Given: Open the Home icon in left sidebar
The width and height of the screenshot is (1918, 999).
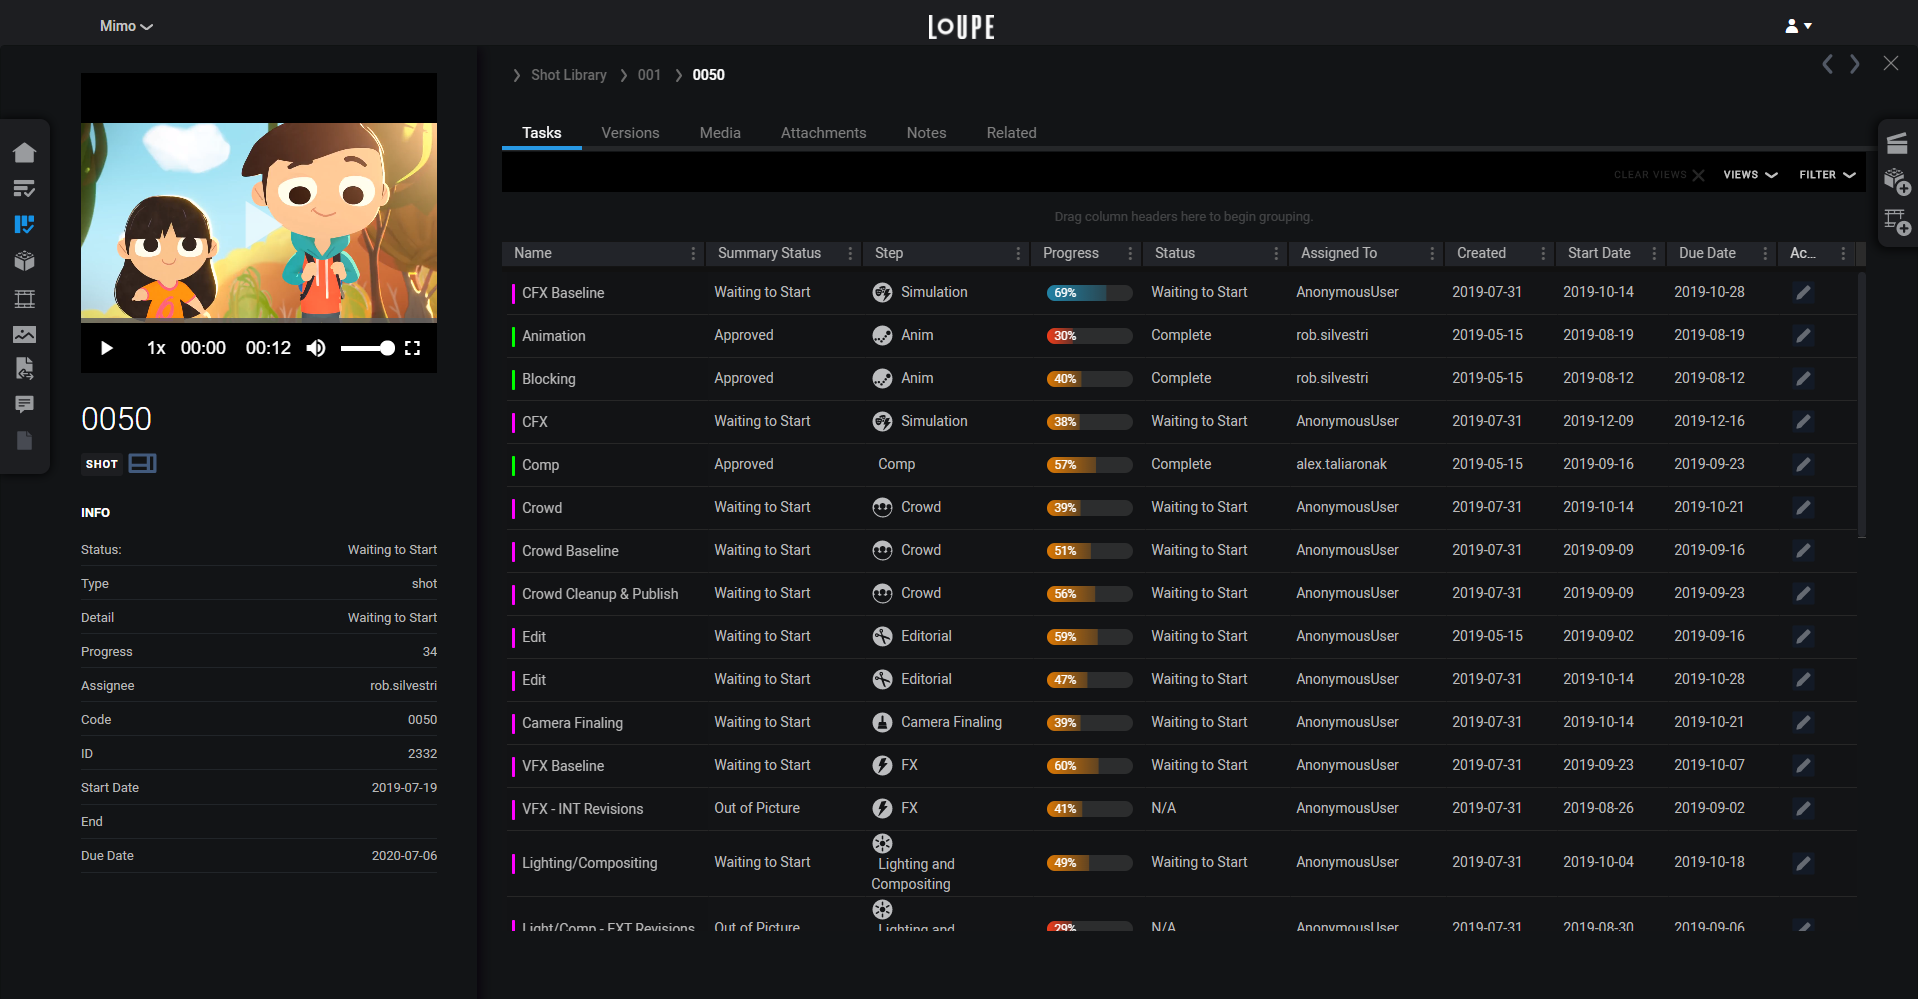Looking at the screenshot, I should click(25, 152).
